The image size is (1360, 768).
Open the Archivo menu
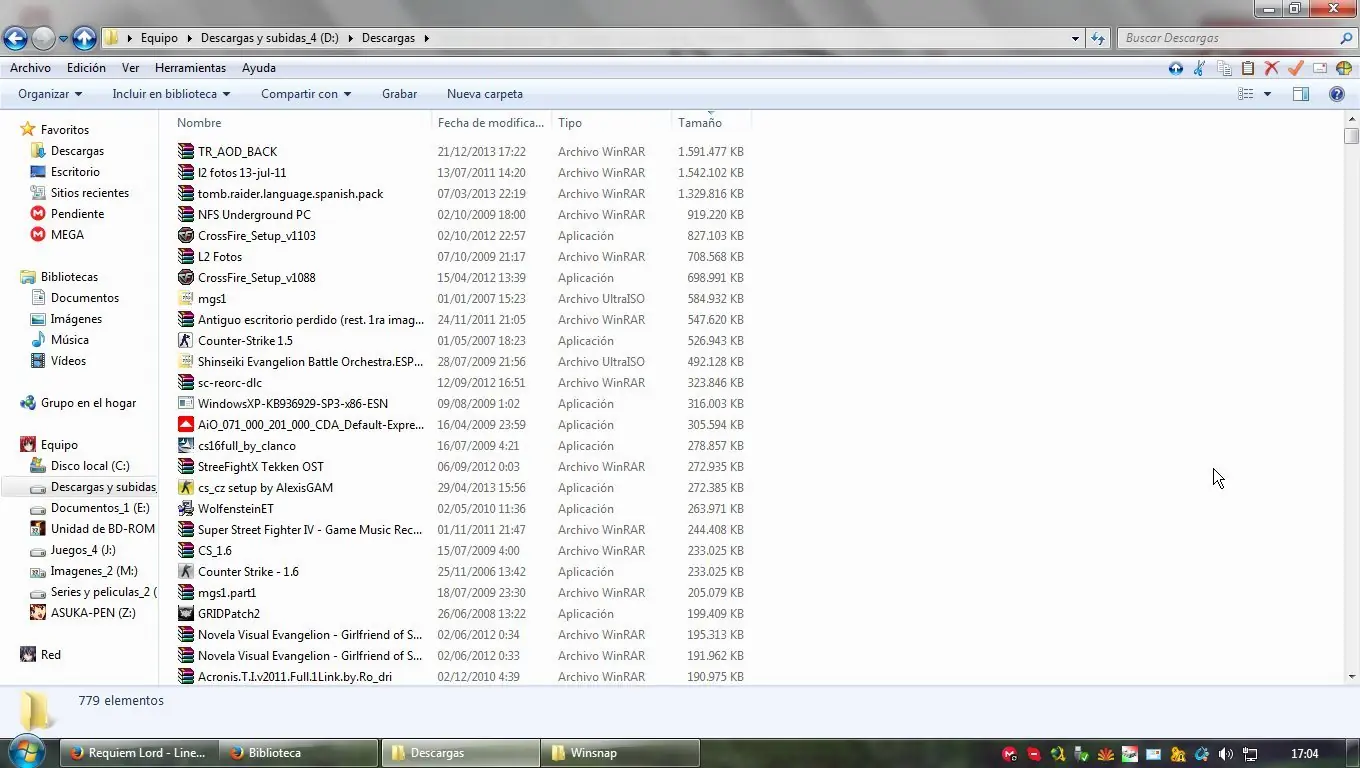pos(30,68)
